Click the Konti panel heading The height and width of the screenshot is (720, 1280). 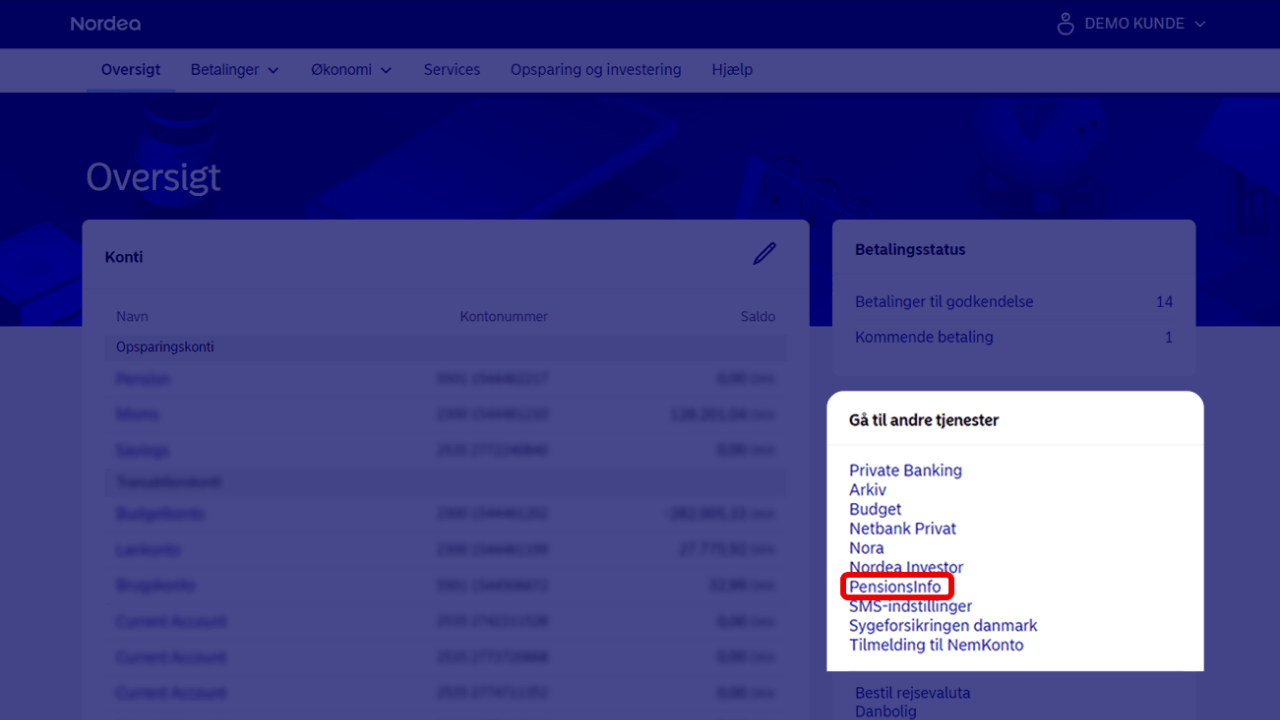click(x=124, y=257)
